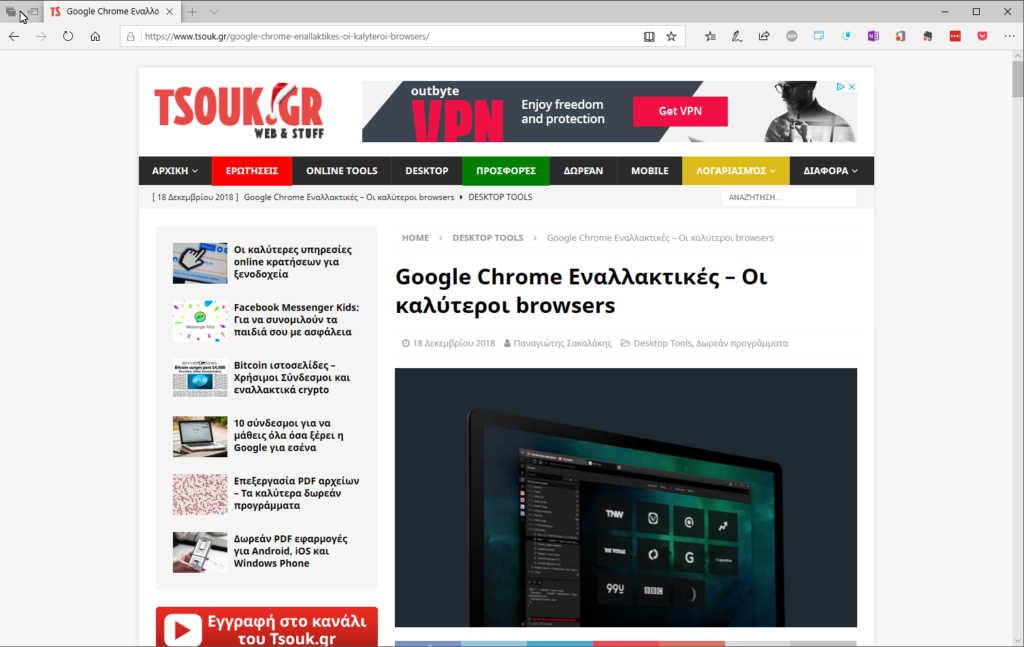Refresh the current page
Viewport: 1024px width, 647px height.
(x=68, y=37)
